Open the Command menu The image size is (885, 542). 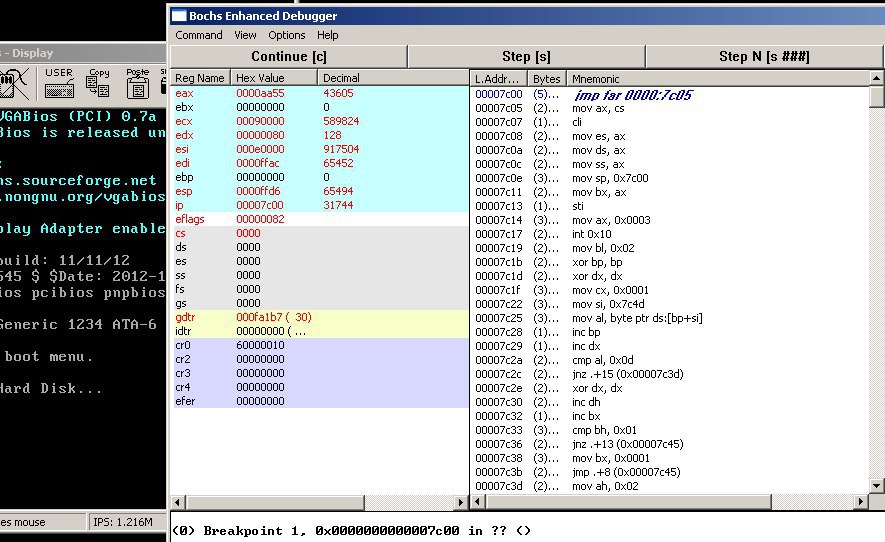tap(199, 35)
